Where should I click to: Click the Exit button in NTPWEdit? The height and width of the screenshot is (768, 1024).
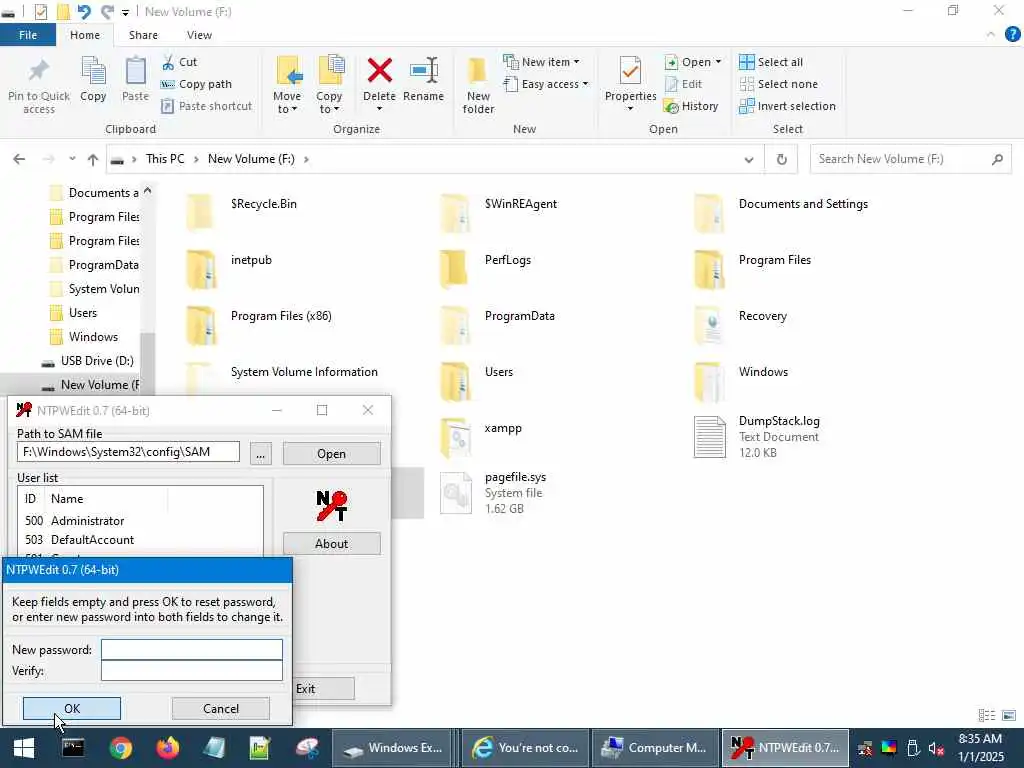[323, 689]
